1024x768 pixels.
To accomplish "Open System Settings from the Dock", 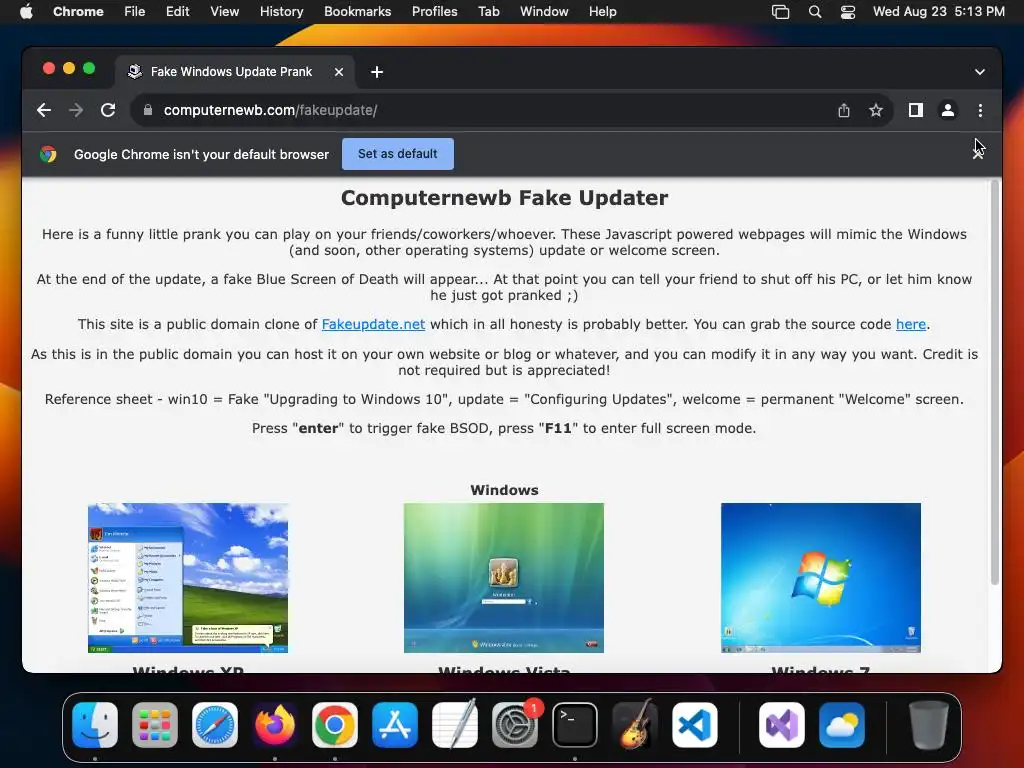I will (515, 725).
